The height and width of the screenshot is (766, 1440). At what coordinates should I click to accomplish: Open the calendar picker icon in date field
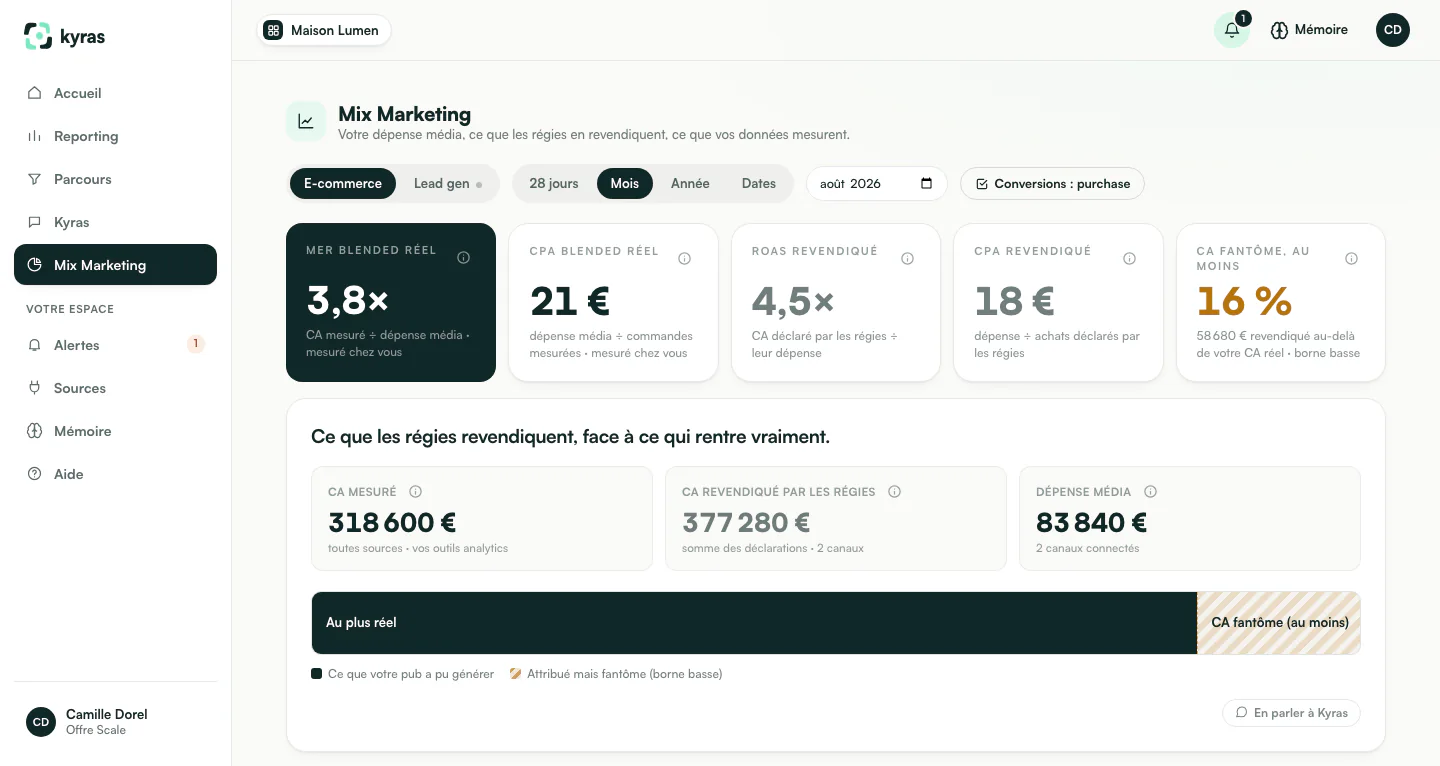coord(926,184)
